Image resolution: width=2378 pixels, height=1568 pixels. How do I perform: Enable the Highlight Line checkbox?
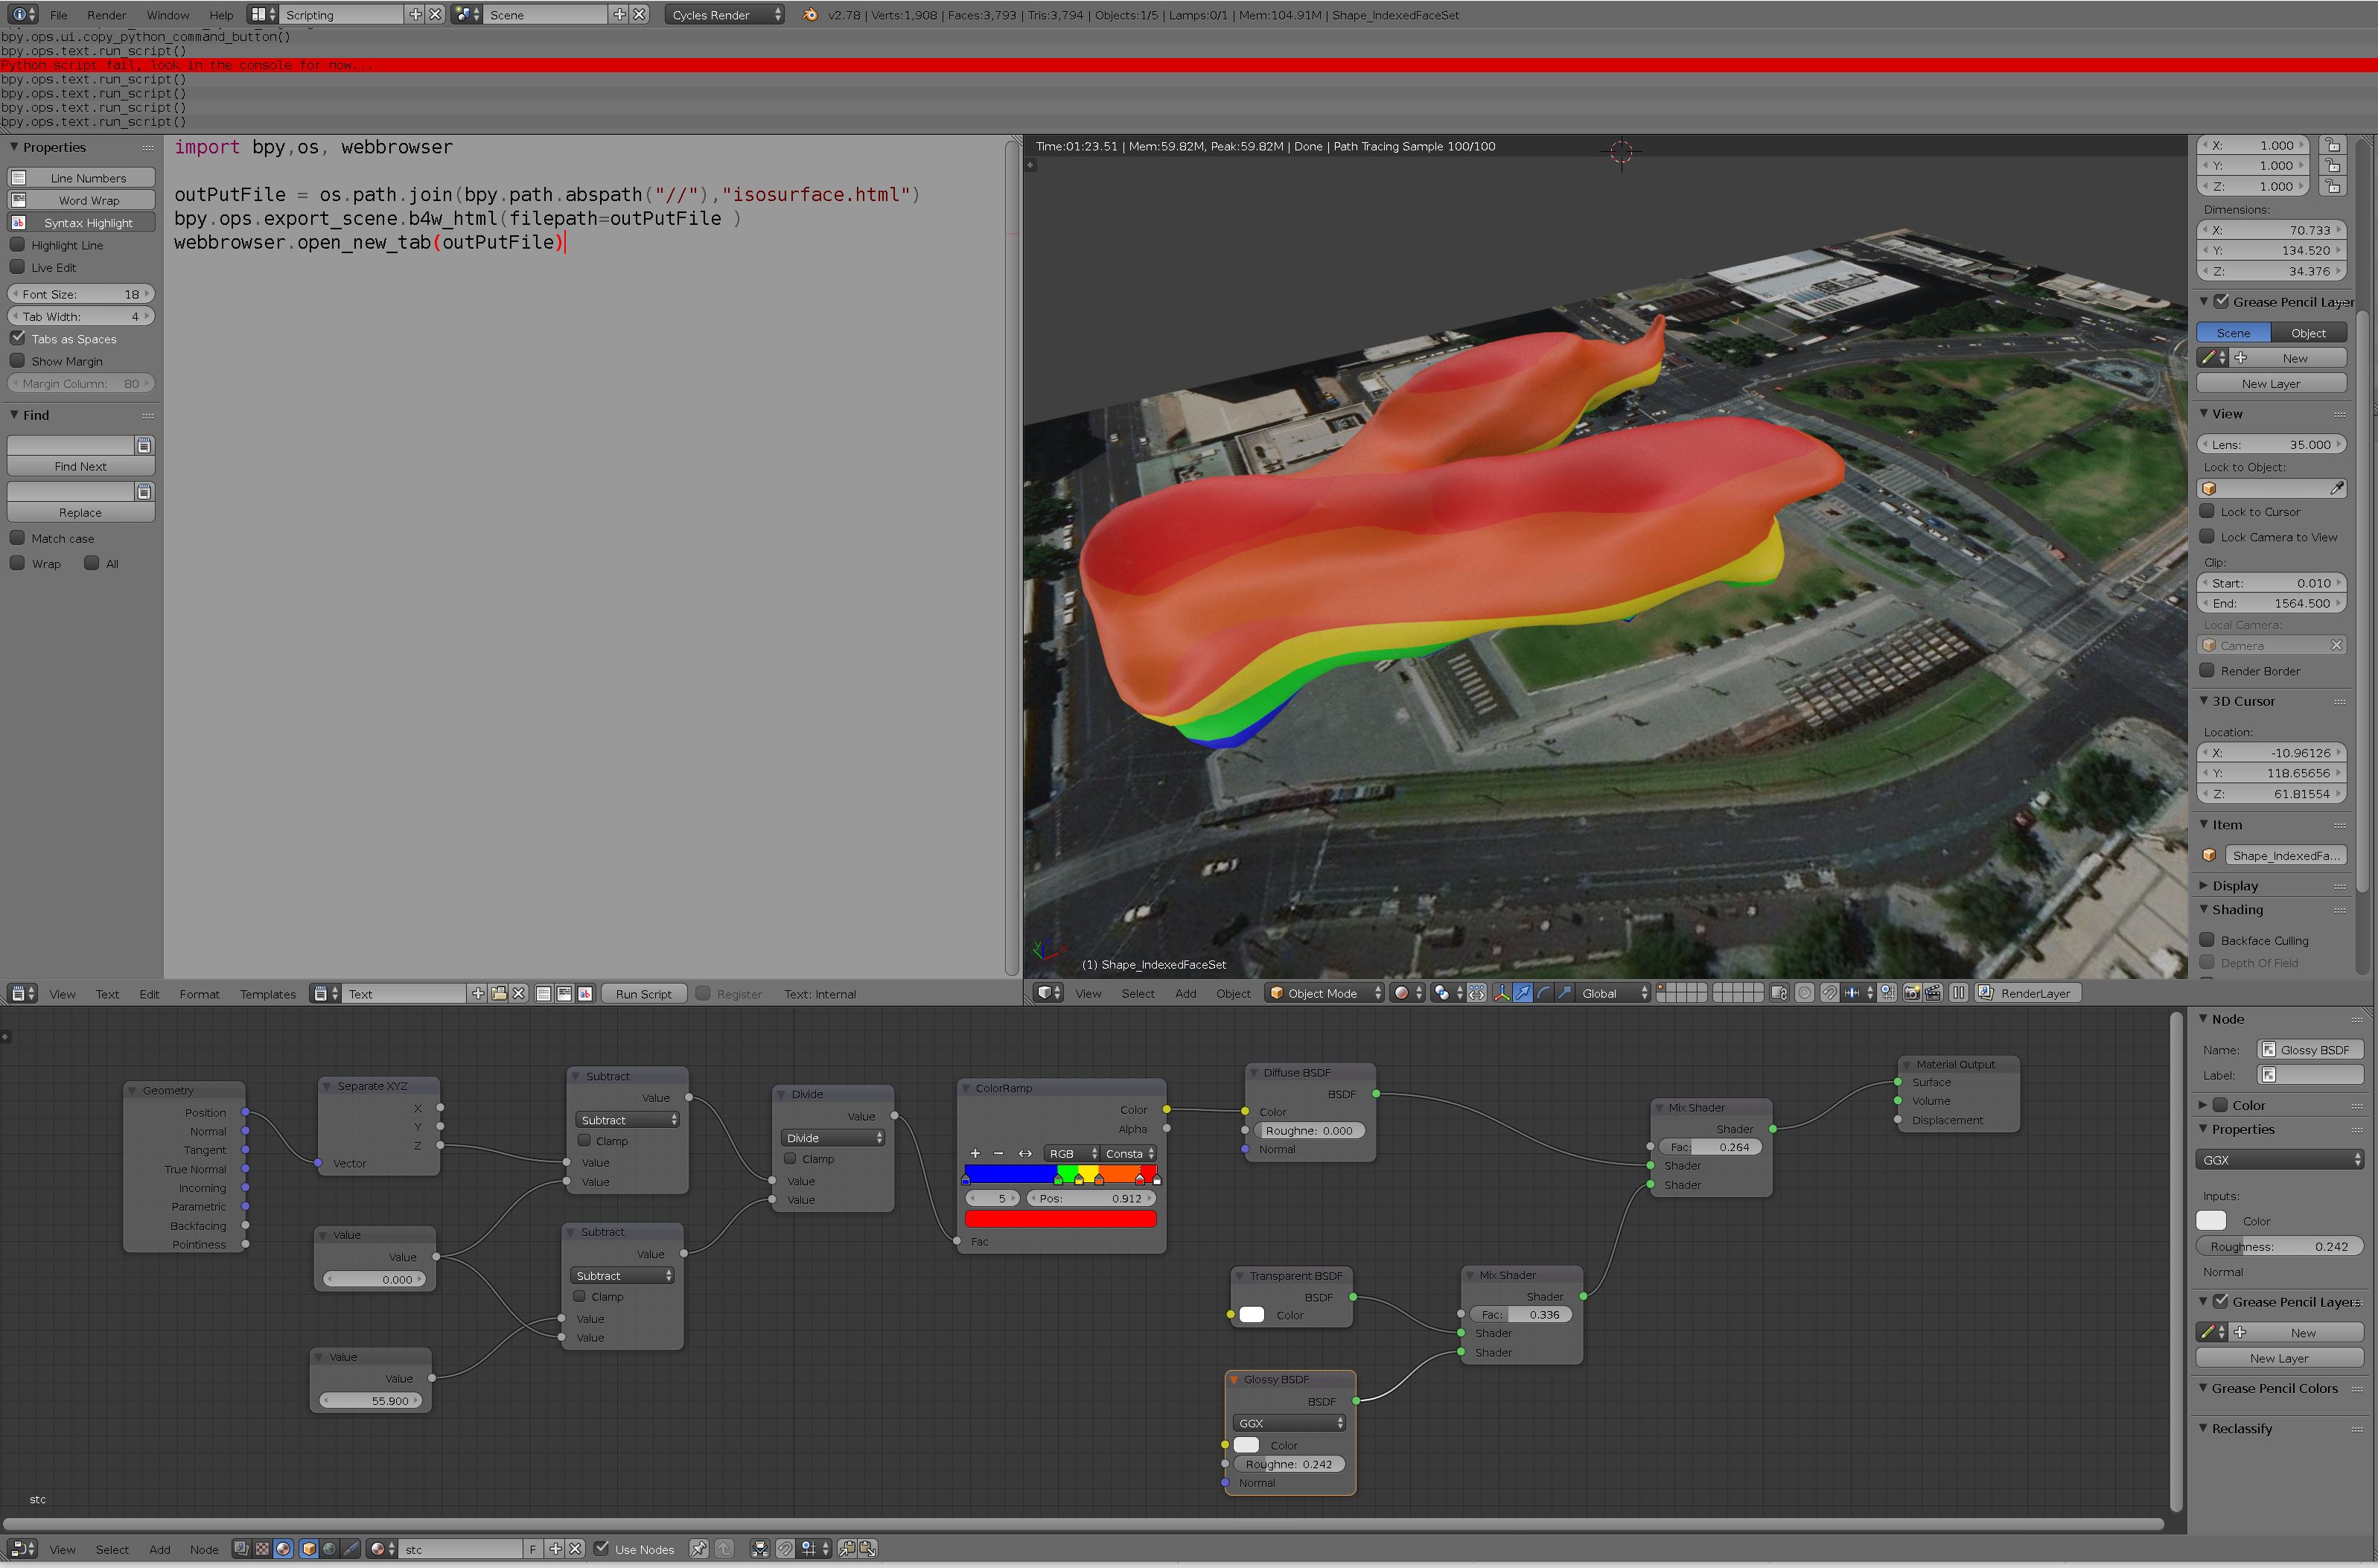click(18, 245)
